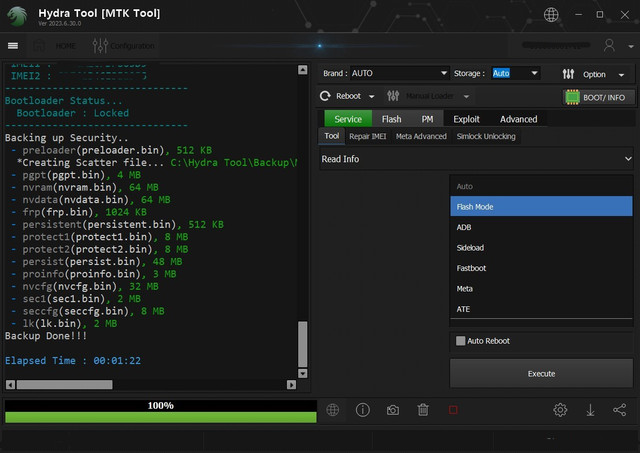Image resolution: width=640 pixels, height=453 pixels.
Task: Expand the Option dropdown arrow
Action: click(621, 75)
